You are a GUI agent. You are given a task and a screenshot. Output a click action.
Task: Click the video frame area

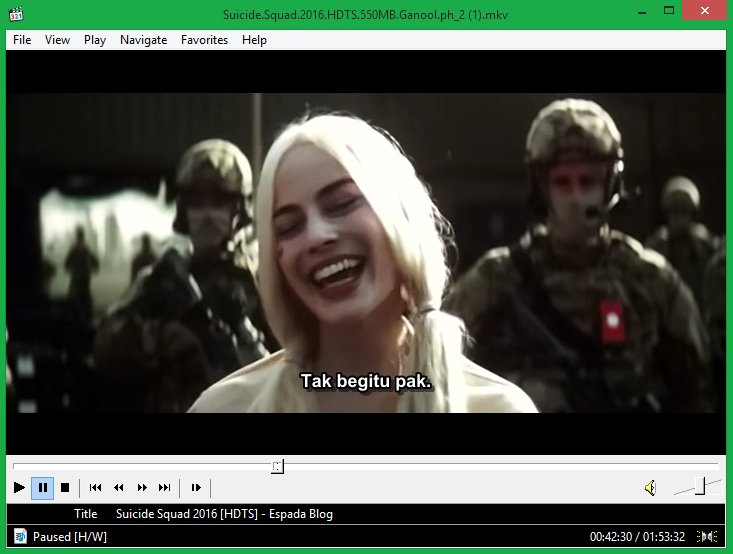366,252
